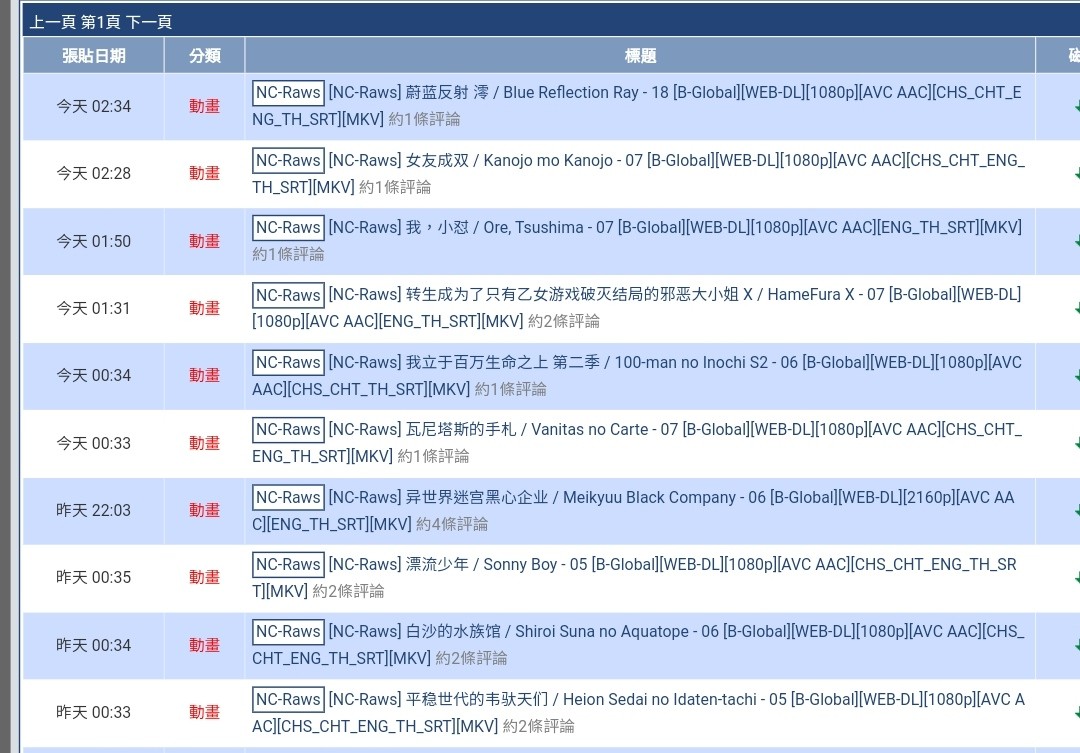Open 動畫 category in 今天 00:34 row
This screenshot has width=1080, height=753.
point(205,375)
